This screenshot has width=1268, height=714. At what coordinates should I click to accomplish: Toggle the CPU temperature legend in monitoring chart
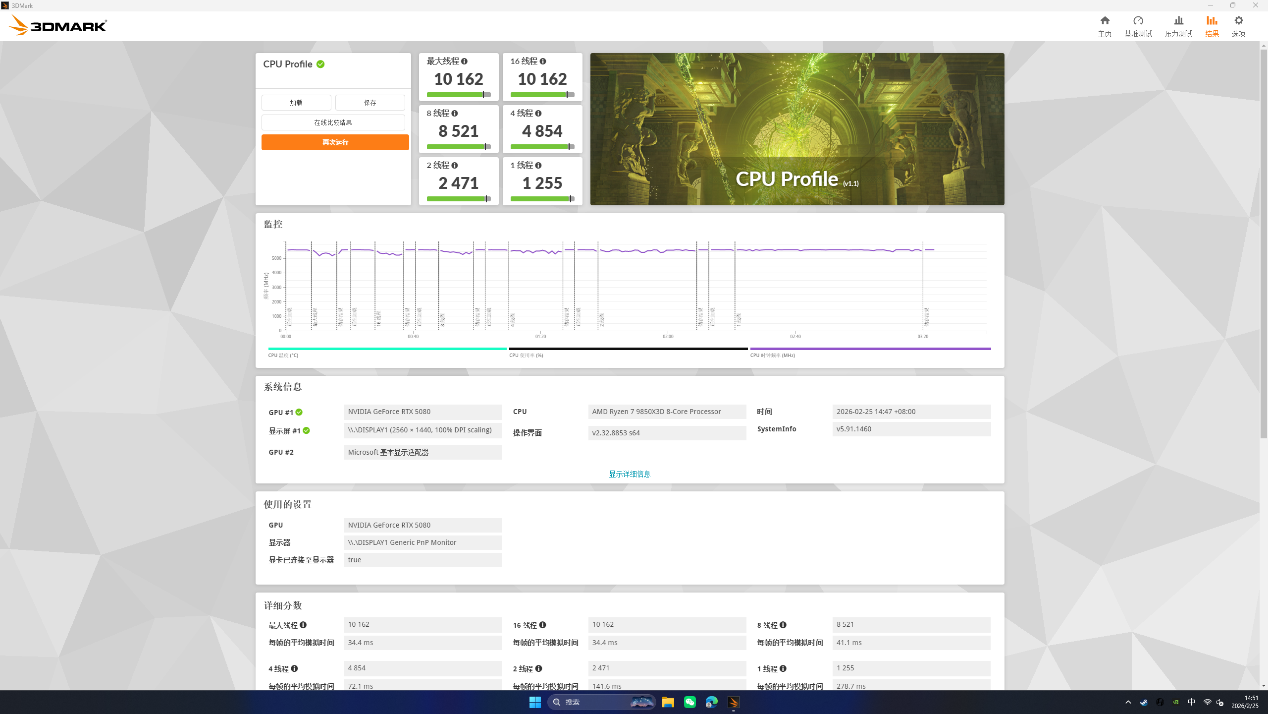tap(387, 351)
